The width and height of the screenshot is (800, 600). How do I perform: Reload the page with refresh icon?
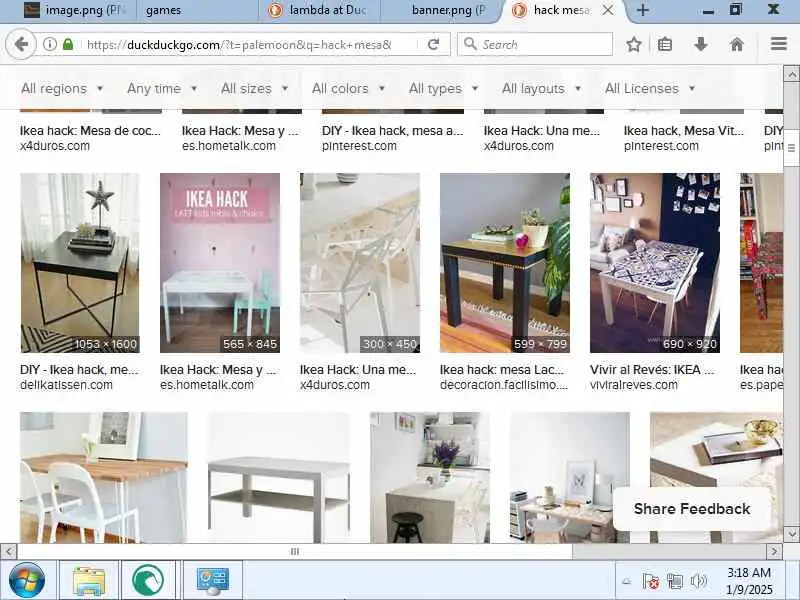click(433, 44)
